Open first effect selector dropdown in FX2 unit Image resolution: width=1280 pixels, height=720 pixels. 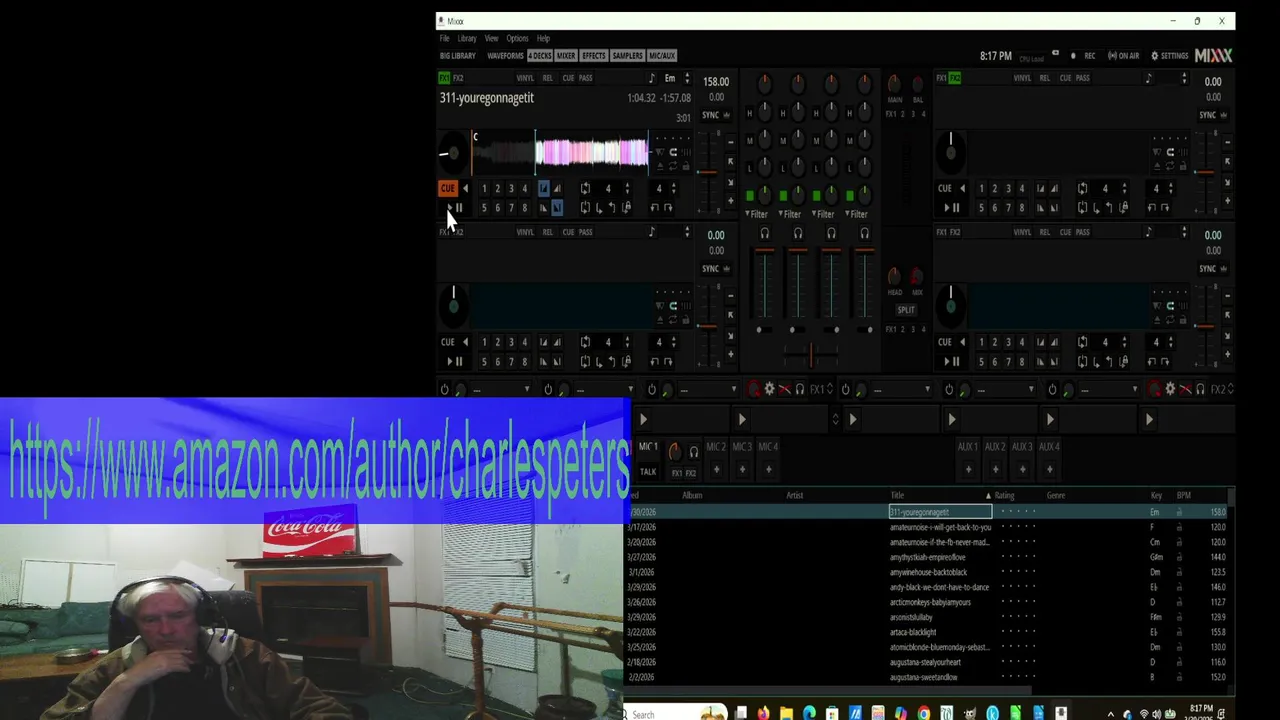[902, 389]
